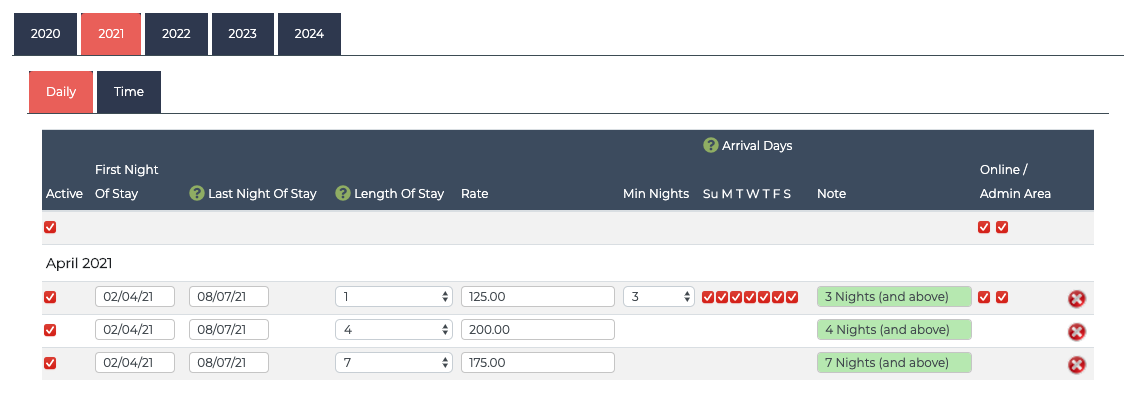
Task: Remove the 4 Nights rate row
Action: click(x=1077, y=332)
